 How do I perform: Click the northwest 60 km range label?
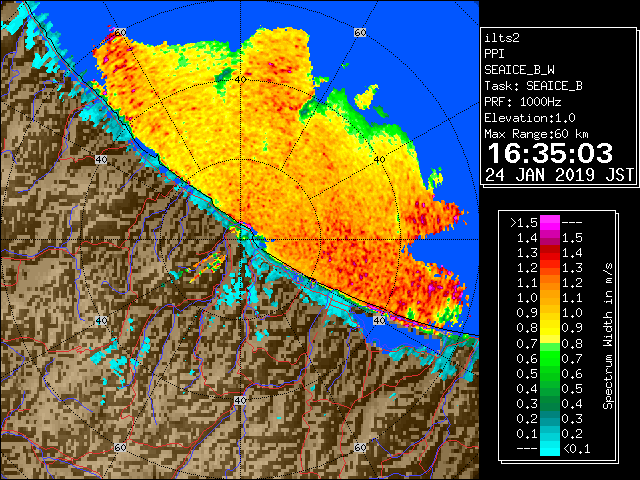point(120,32)
